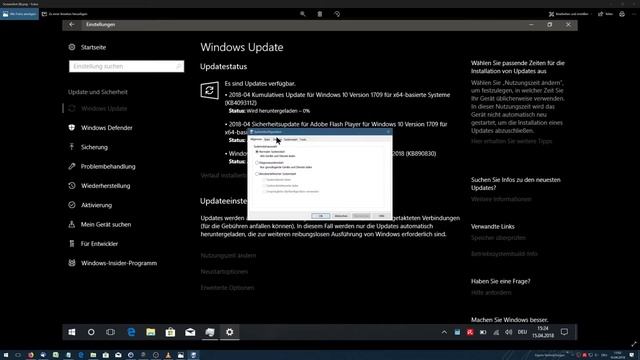Switch to Systemstart tab in the dialog
This screenshot has height=360, width=640.
[291, 140]
